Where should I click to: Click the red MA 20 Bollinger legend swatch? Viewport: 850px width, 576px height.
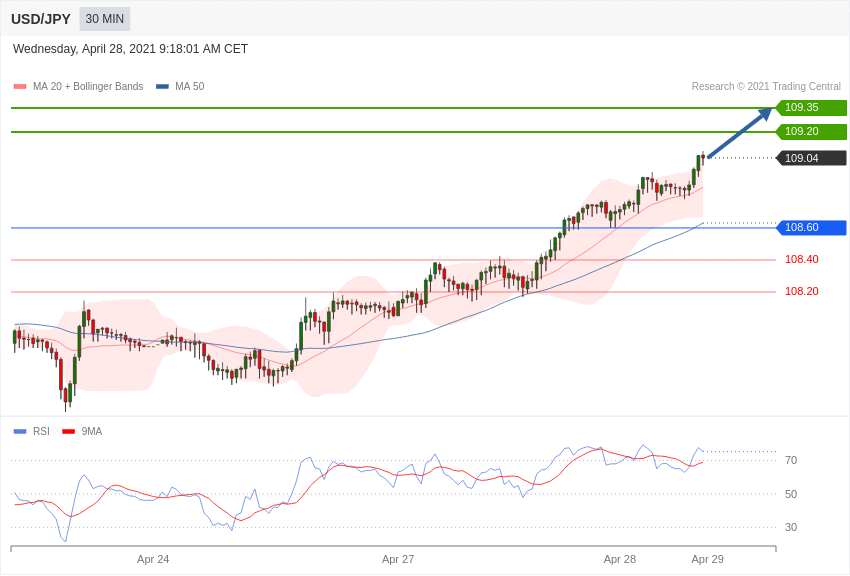(x=20, y=87)
